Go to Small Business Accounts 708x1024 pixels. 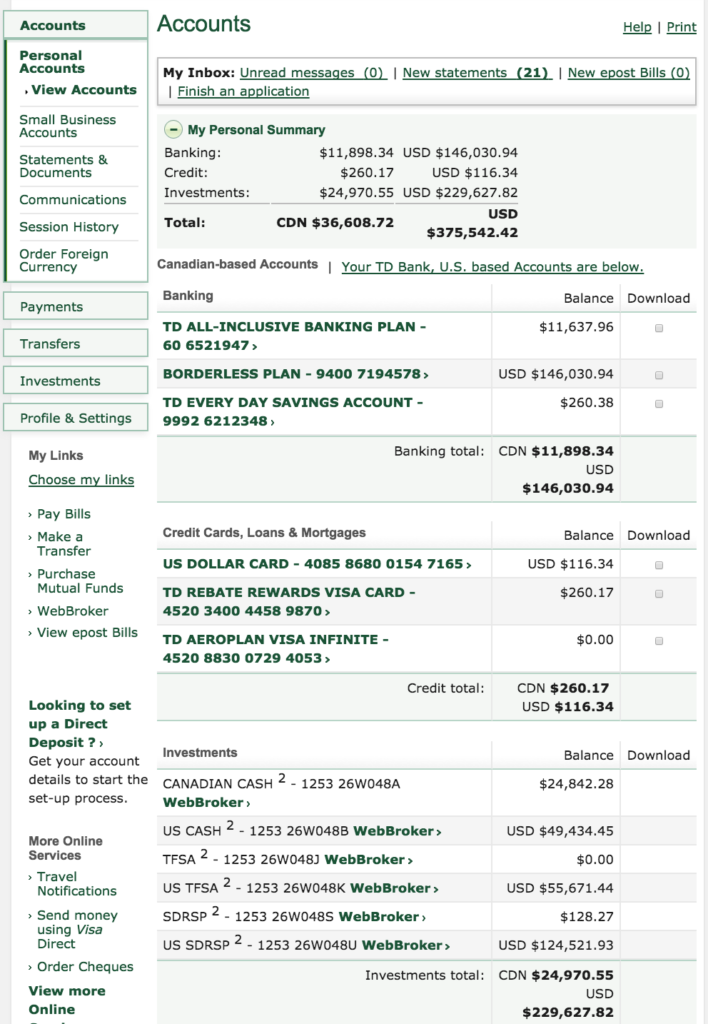[x=67, y=126]
